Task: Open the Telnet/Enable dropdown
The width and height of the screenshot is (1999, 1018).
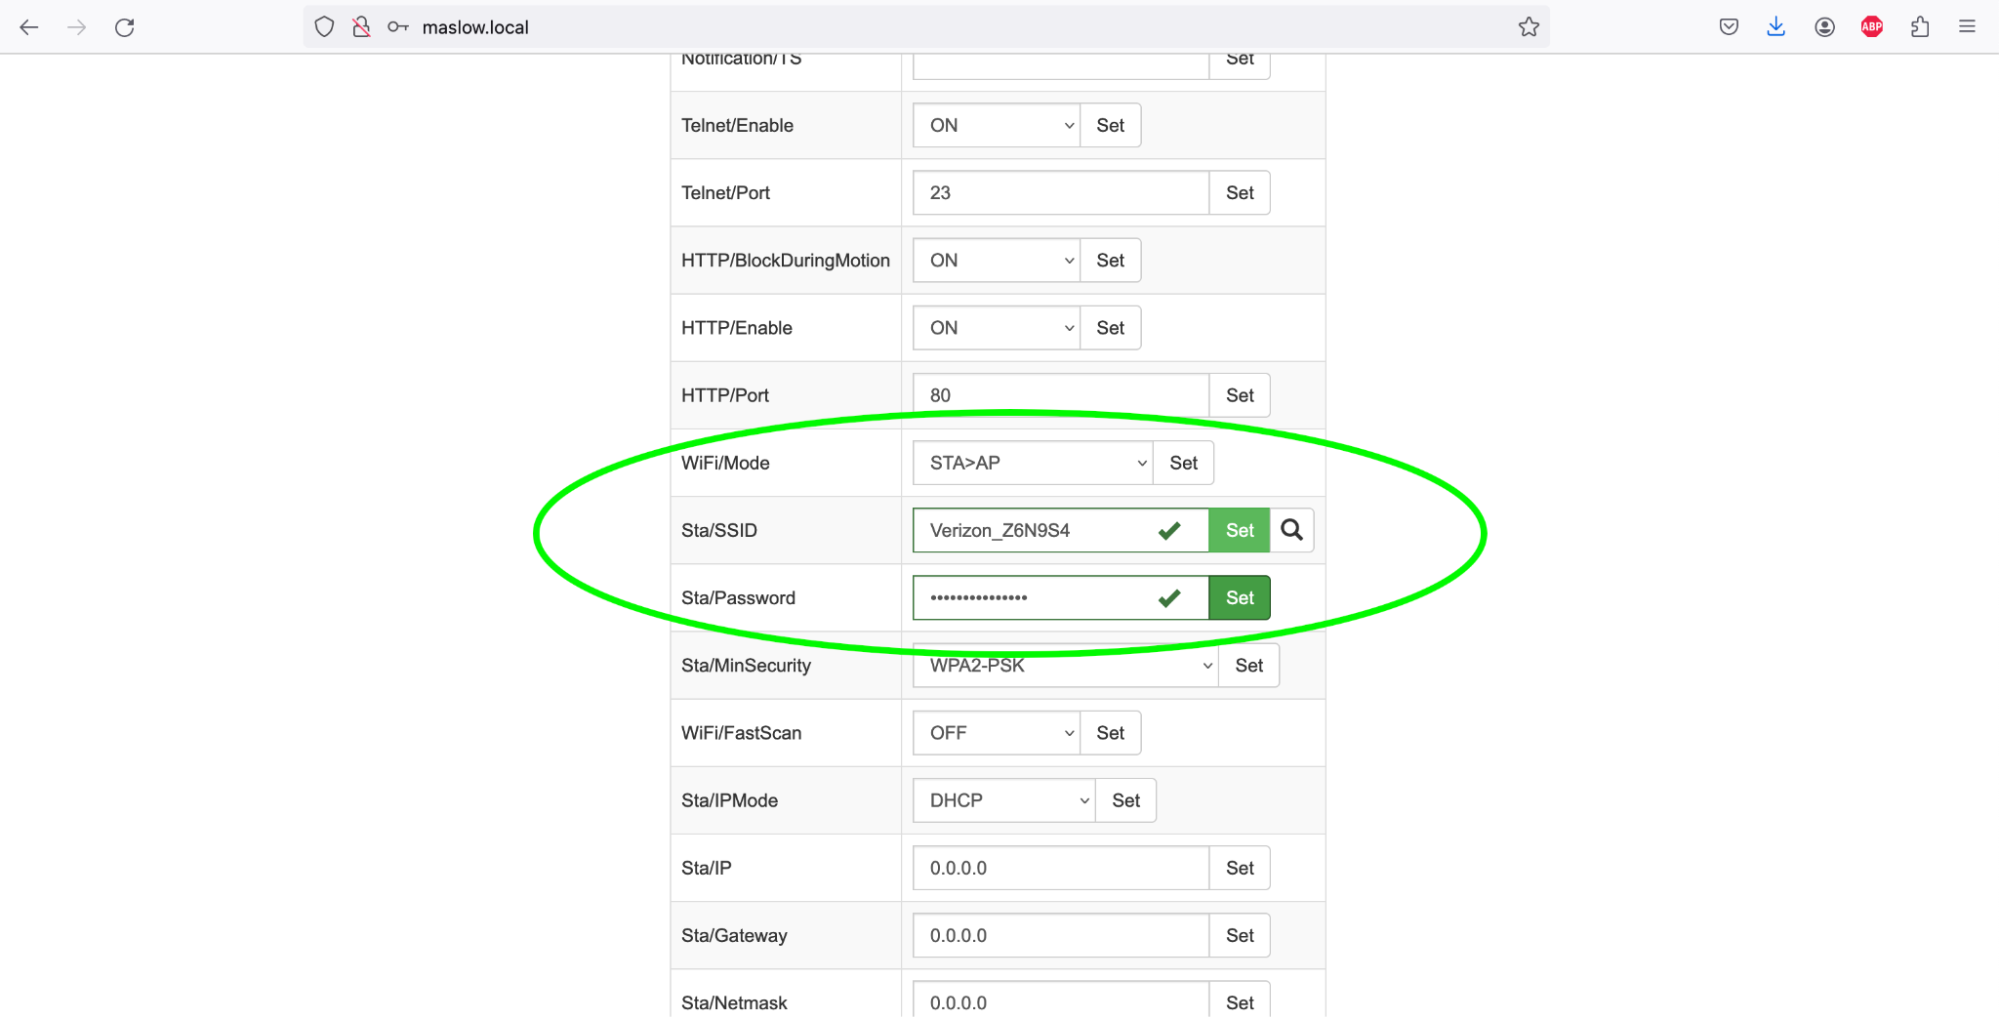Action: coord(996,125)
